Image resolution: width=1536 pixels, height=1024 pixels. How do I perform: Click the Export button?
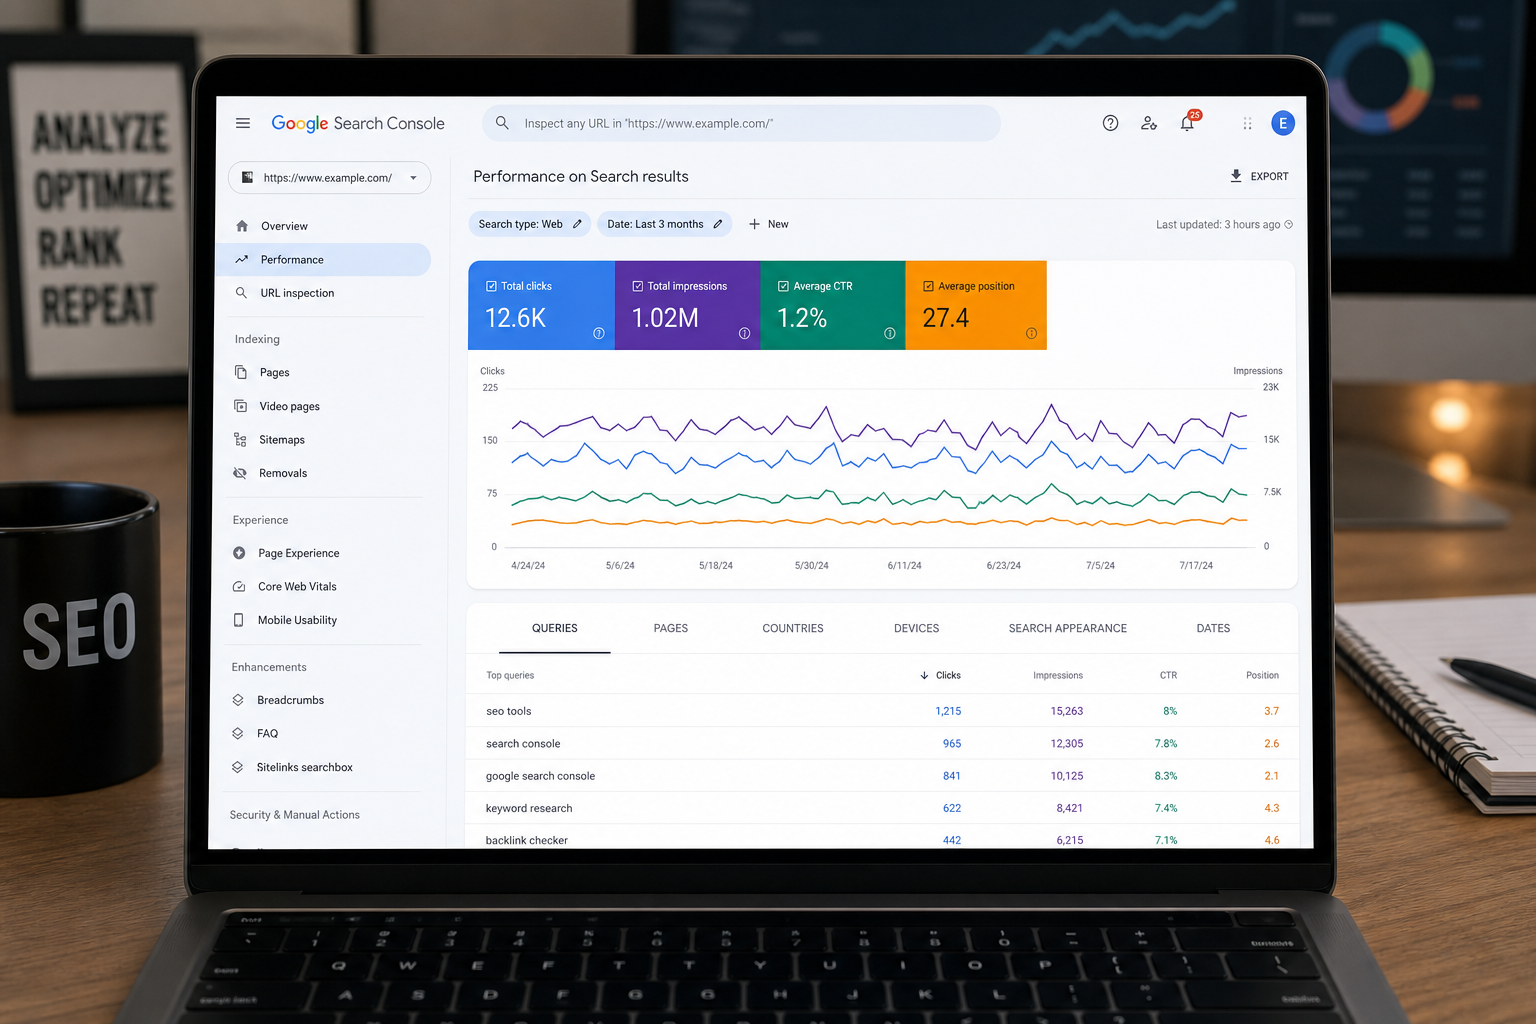click(x=1259, y=176)
